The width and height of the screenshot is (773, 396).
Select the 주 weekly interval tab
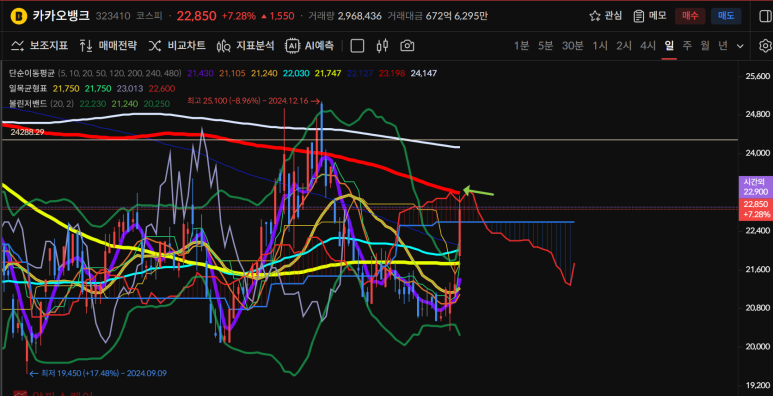687,46
